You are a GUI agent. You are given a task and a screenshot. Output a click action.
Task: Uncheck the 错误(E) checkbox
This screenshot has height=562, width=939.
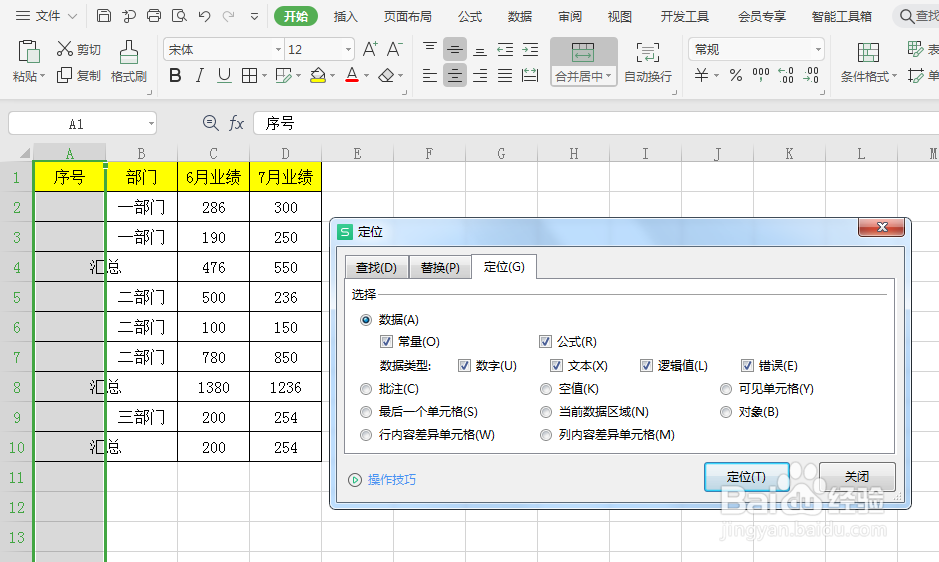[747, 365]
